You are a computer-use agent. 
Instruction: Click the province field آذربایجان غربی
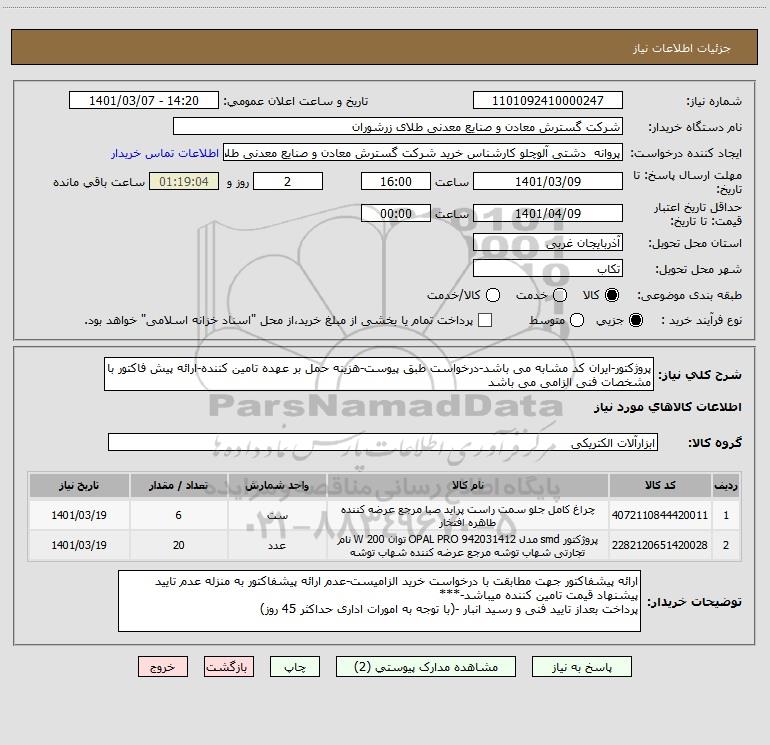click(x=548, y=243)
